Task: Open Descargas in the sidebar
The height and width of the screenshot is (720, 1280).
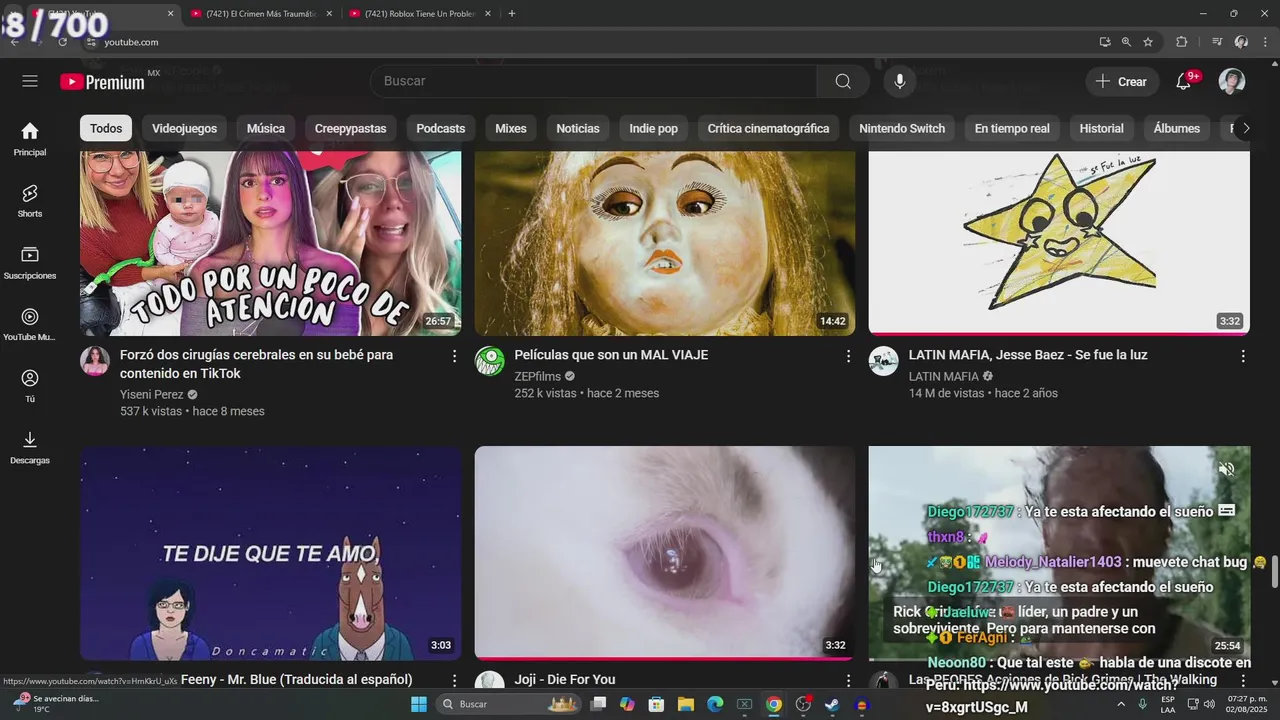Action: [30, 448]
